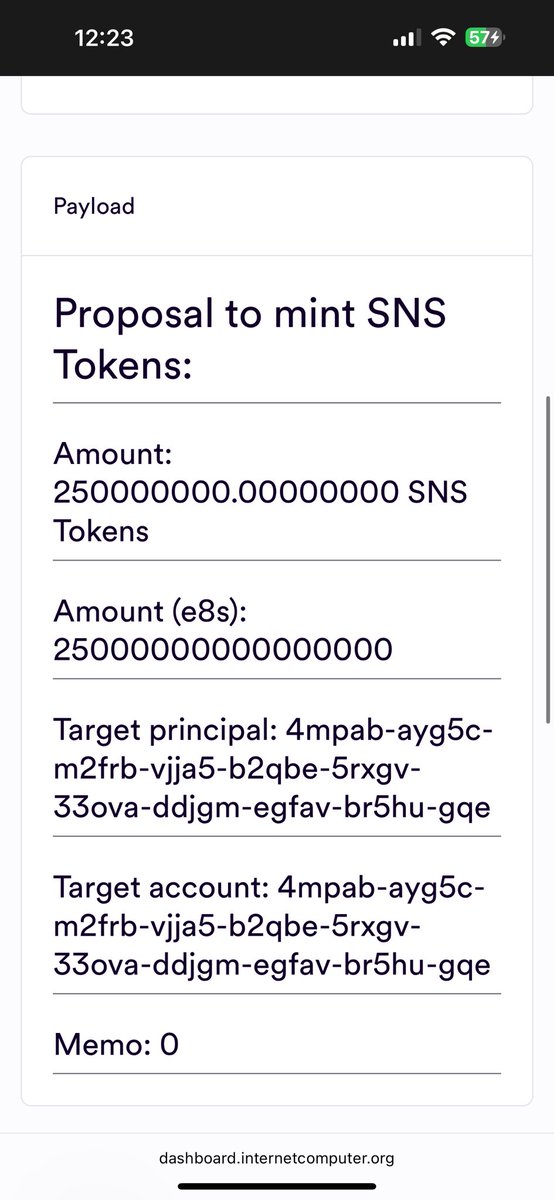Tap the battery 57 percent indicator
The height and width of the screenshot is (1200, 554).
pos(485,38)
